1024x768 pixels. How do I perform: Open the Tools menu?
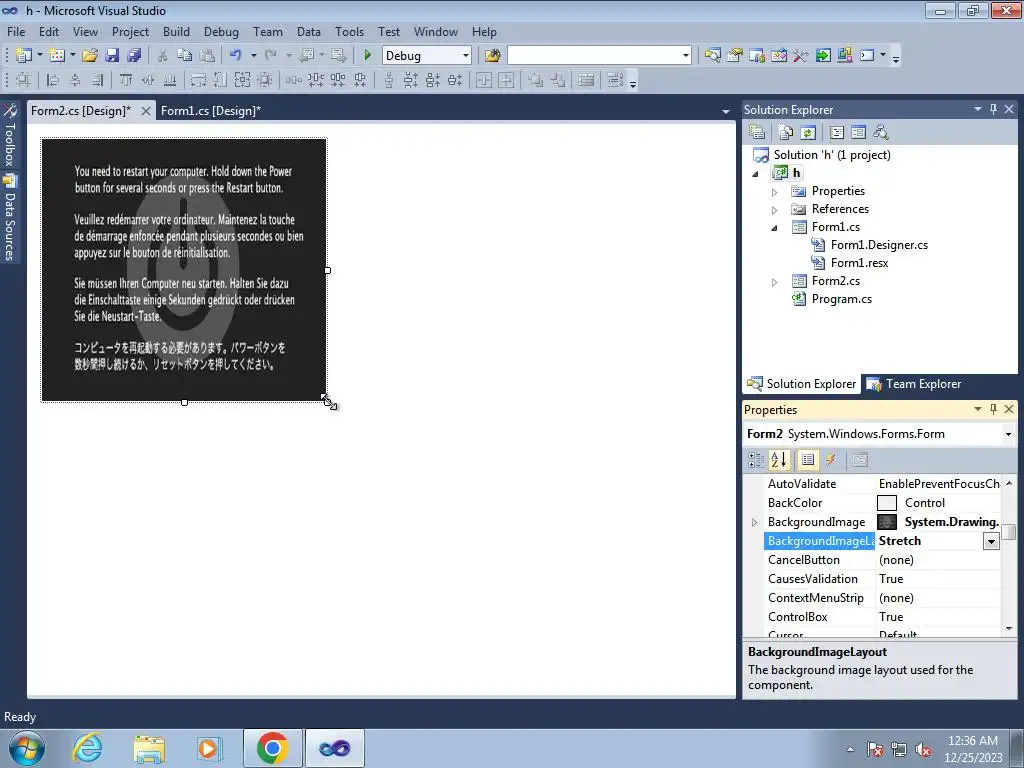349,31
